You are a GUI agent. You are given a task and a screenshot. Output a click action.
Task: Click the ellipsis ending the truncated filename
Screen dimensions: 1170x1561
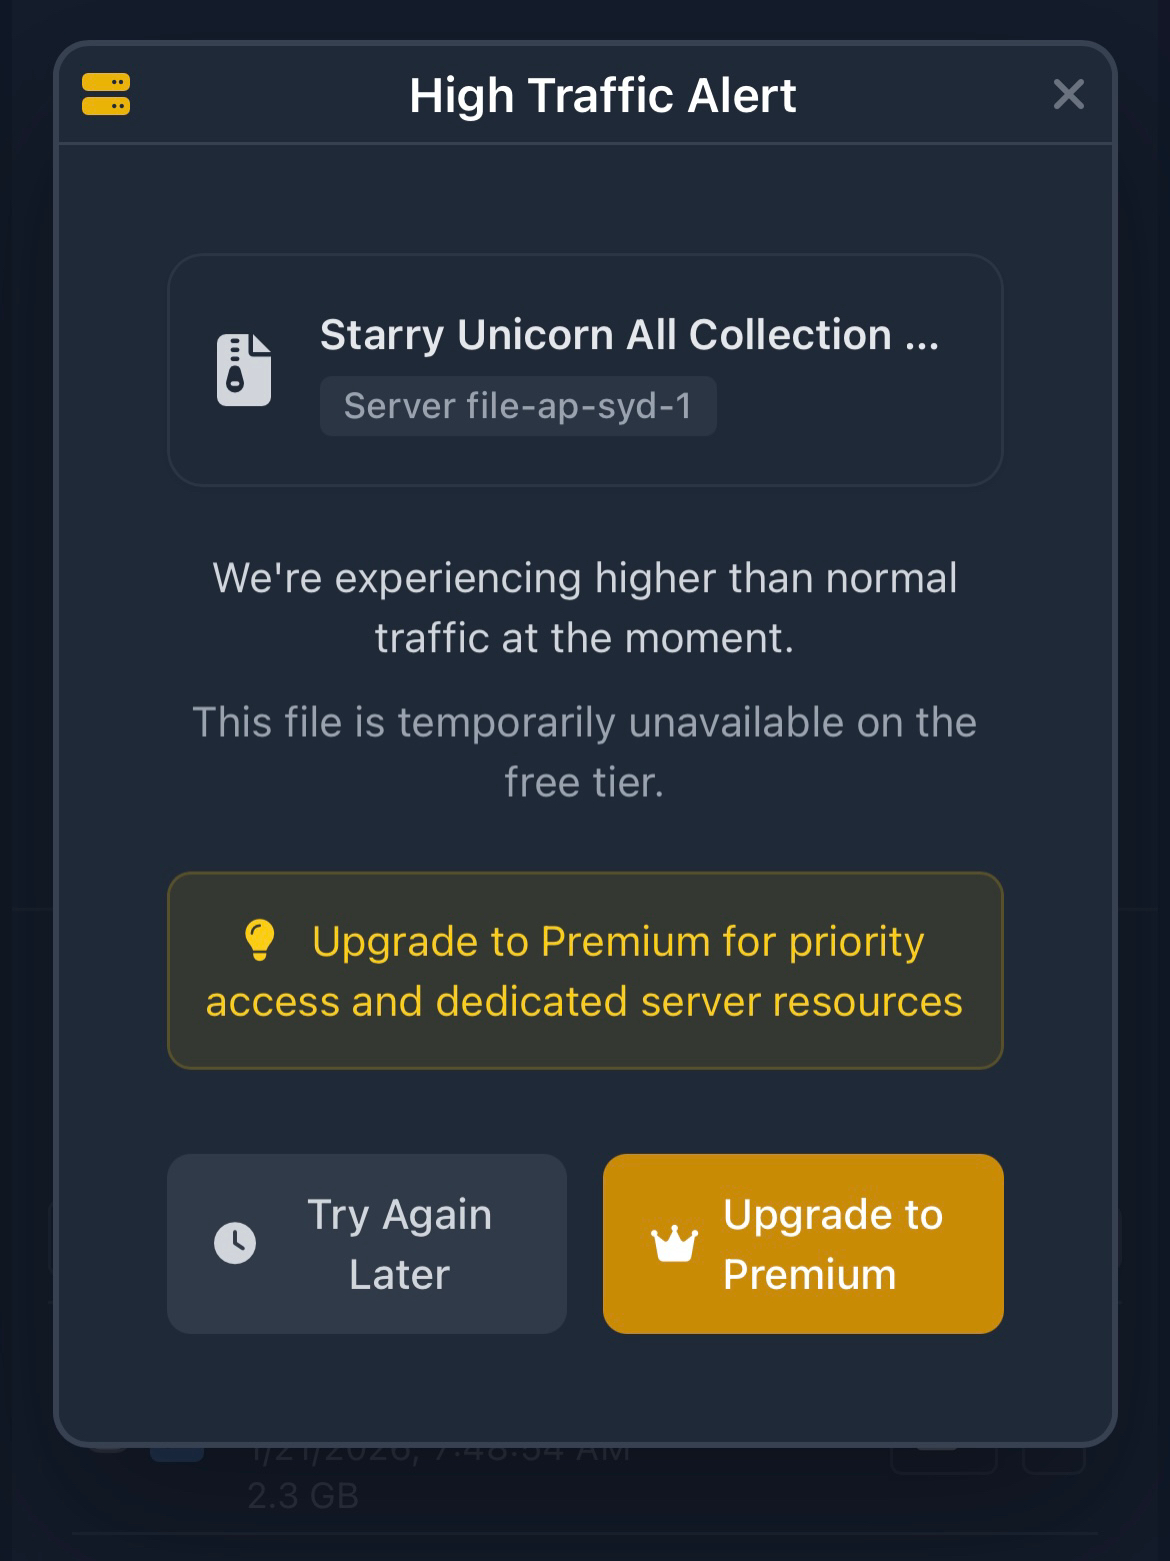coord(922,338)
